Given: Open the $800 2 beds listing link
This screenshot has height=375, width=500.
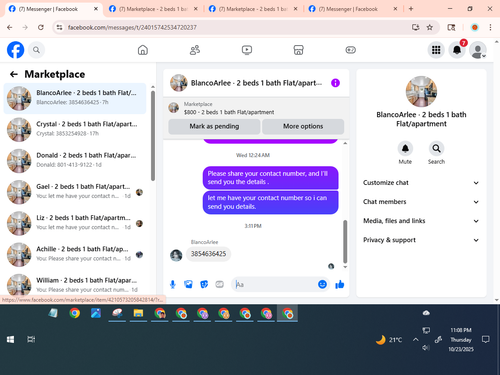Looking at the screenshot, I should pyautogui.click(x=229, y=112).
